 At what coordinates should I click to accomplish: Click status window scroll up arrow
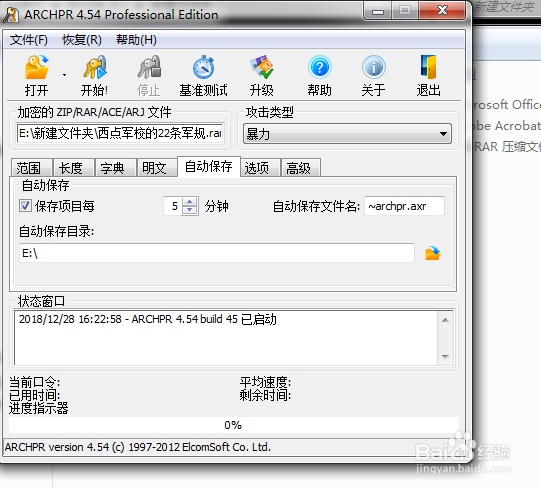[445, 320]
